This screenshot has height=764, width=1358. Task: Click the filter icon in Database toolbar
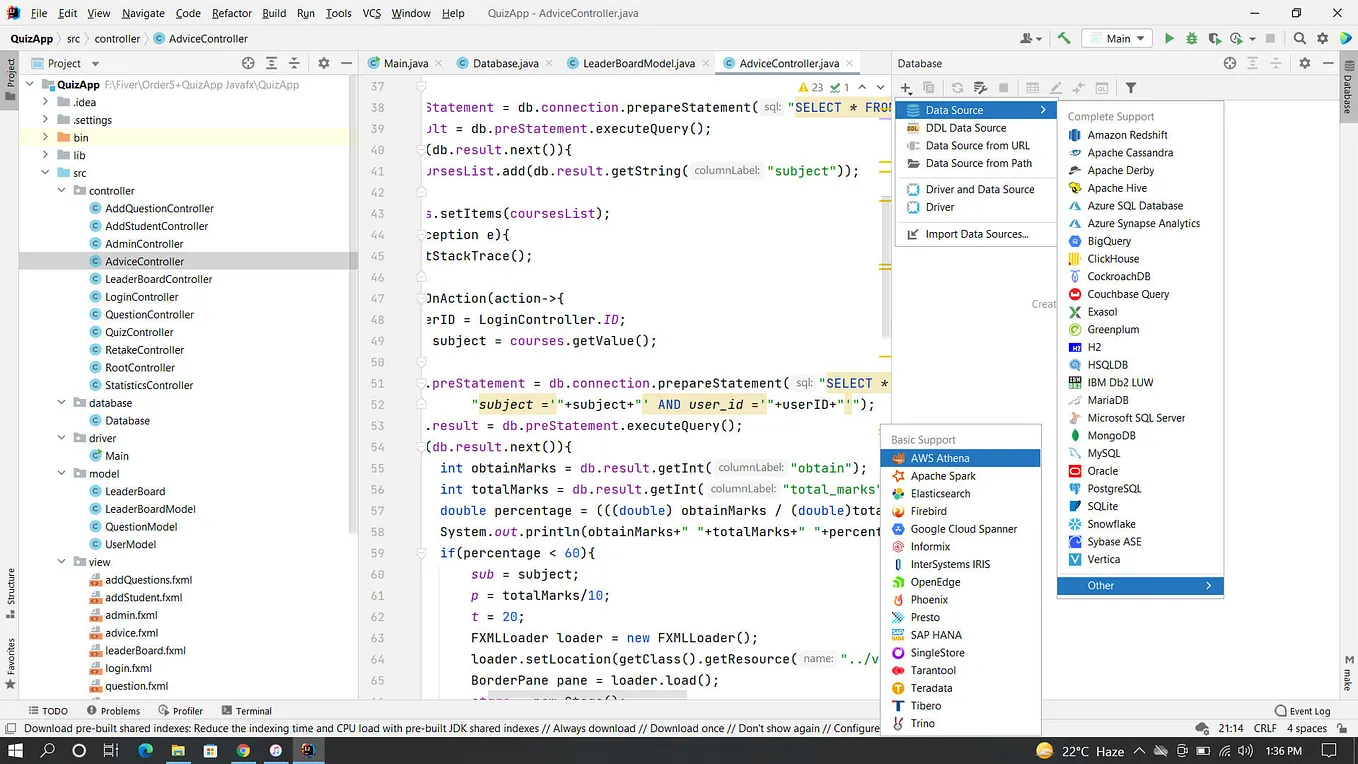1131,88
